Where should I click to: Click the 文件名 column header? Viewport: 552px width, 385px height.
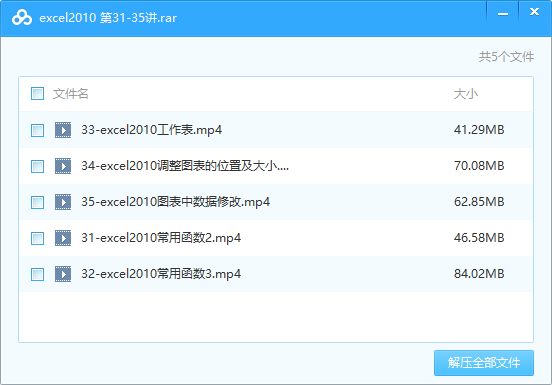pyautogui.click(x=70, y=94)
